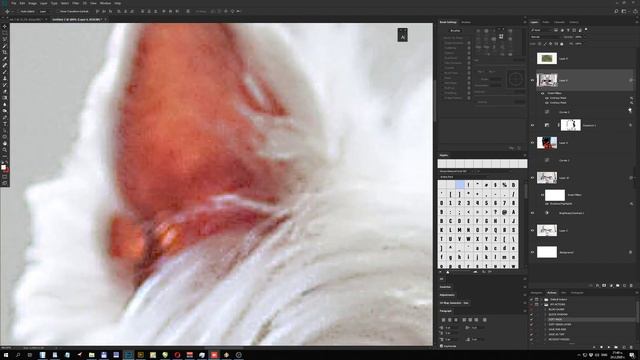Switch to the Channels tab

(x=559, y=22)
